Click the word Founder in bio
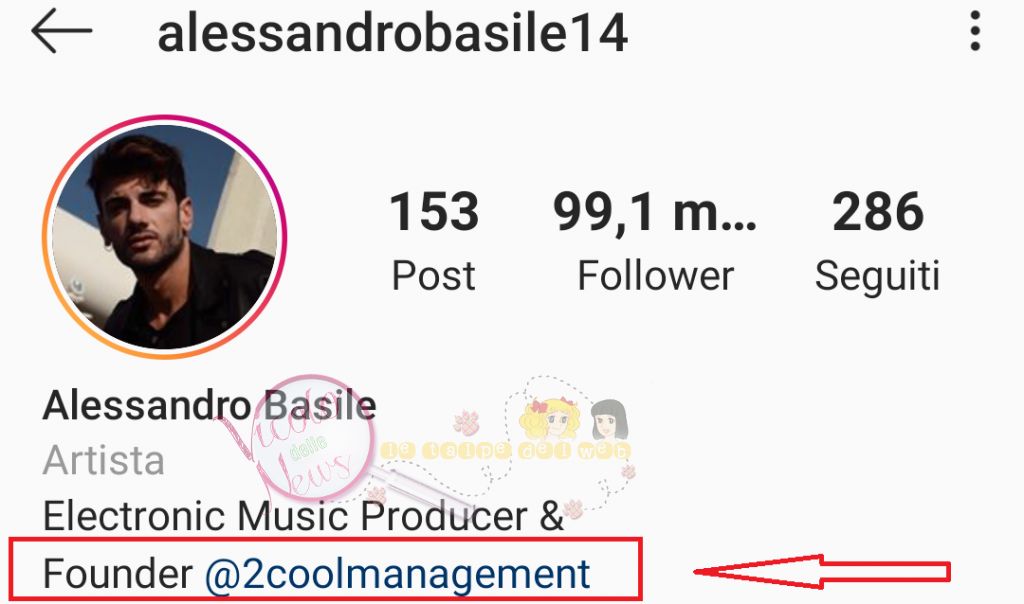This screenshot has height=604, width=1024. pos(118,575)
